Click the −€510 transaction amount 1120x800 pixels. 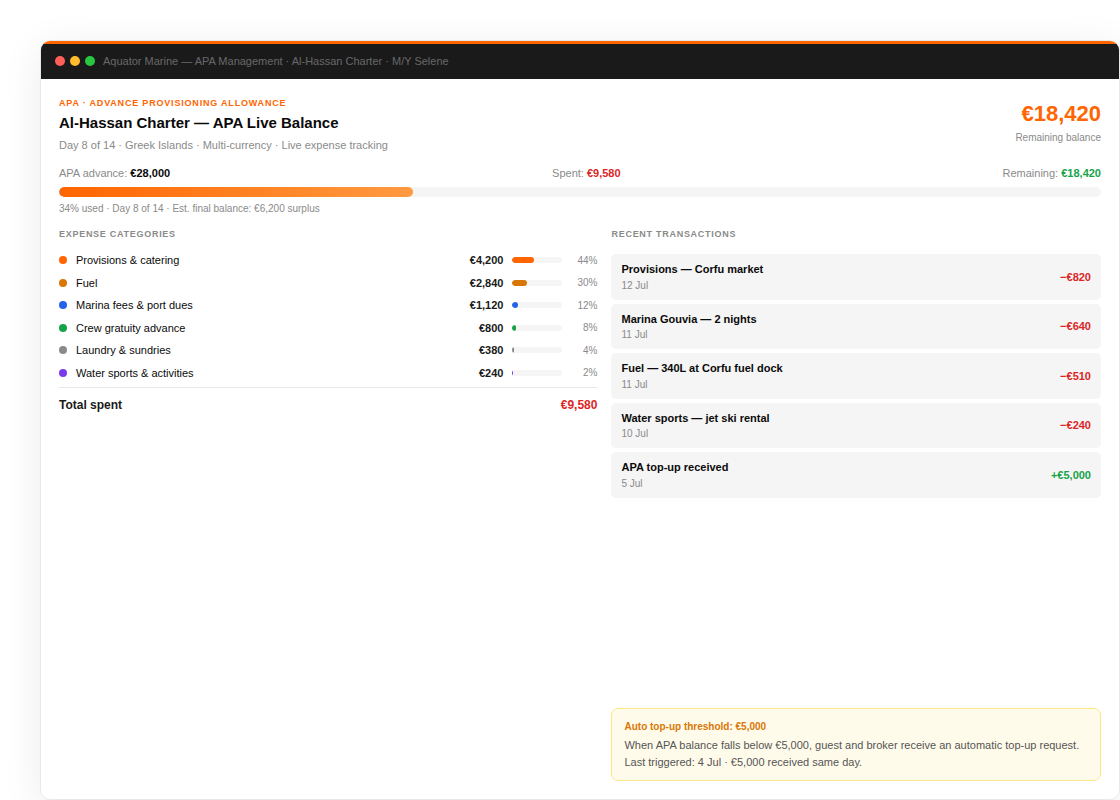click(x=1075, y=376)
